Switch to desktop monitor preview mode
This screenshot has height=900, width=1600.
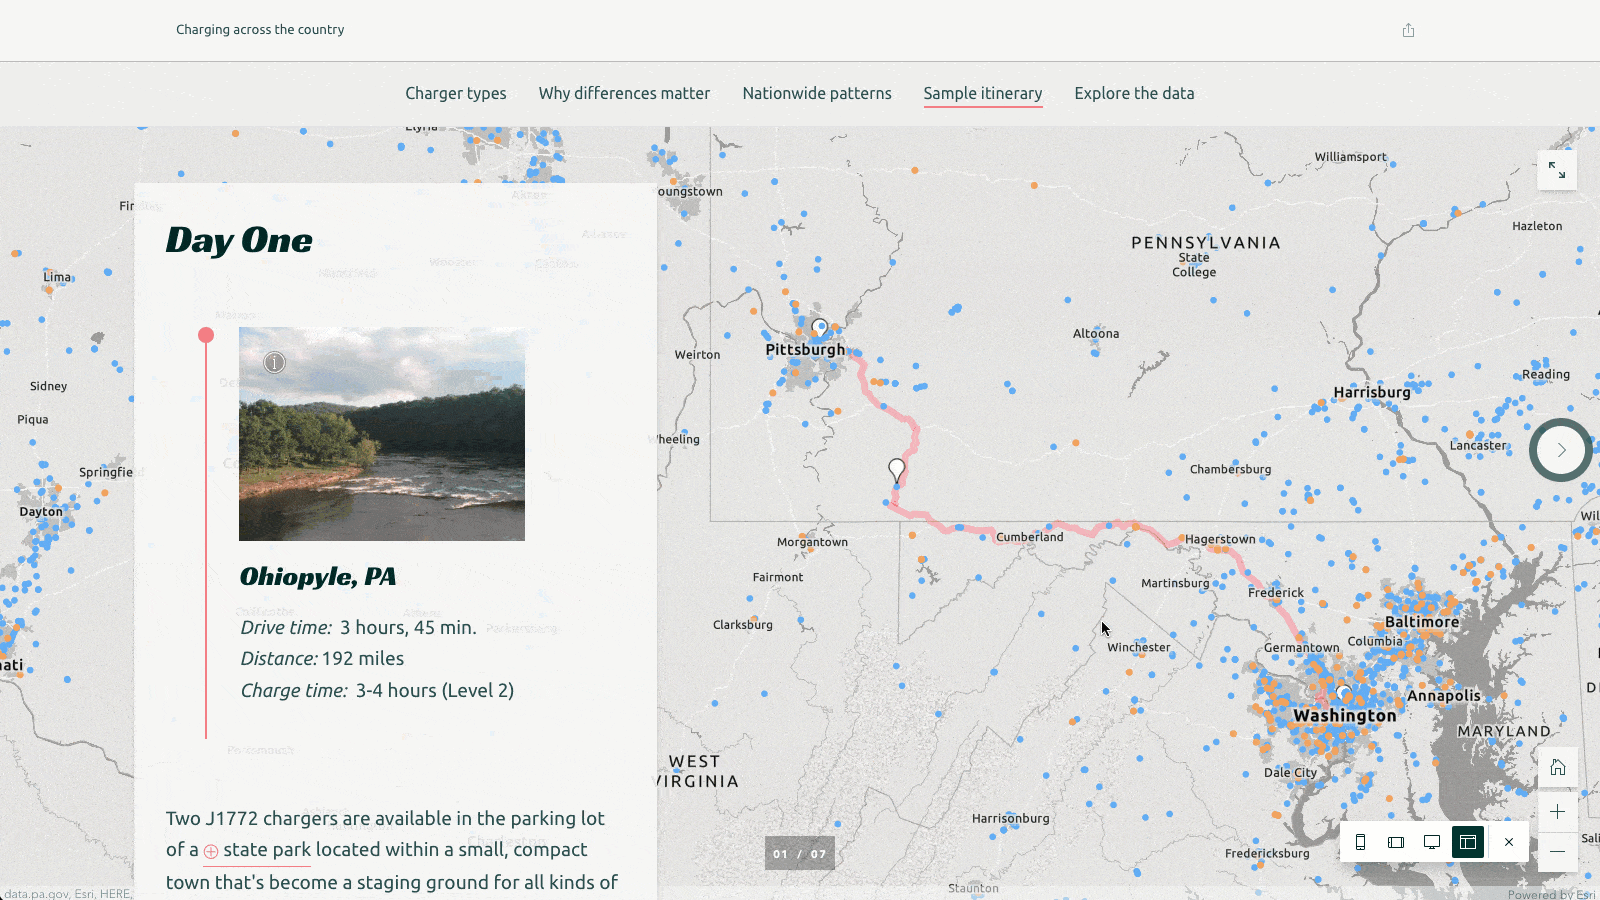pos(1432,842)
